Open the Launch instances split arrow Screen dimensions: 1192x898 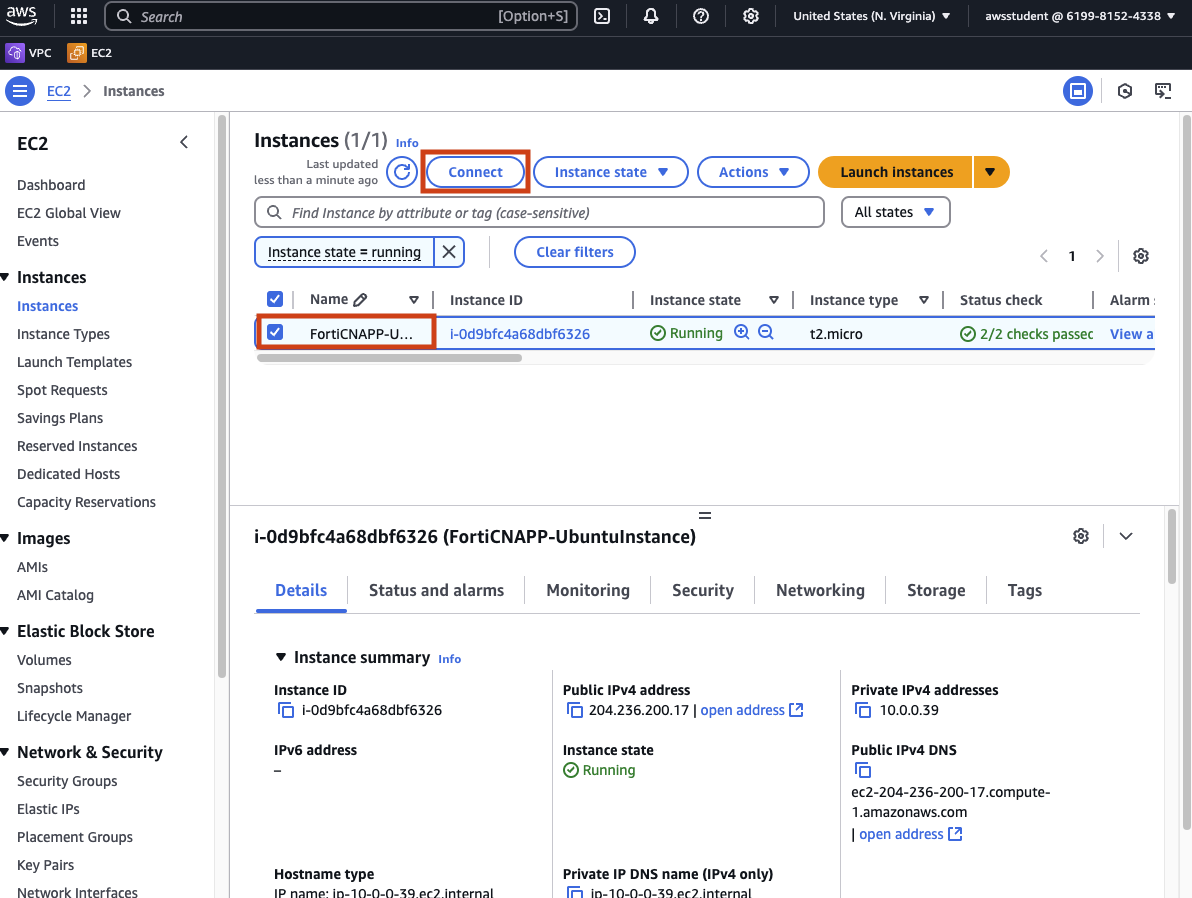991,172
